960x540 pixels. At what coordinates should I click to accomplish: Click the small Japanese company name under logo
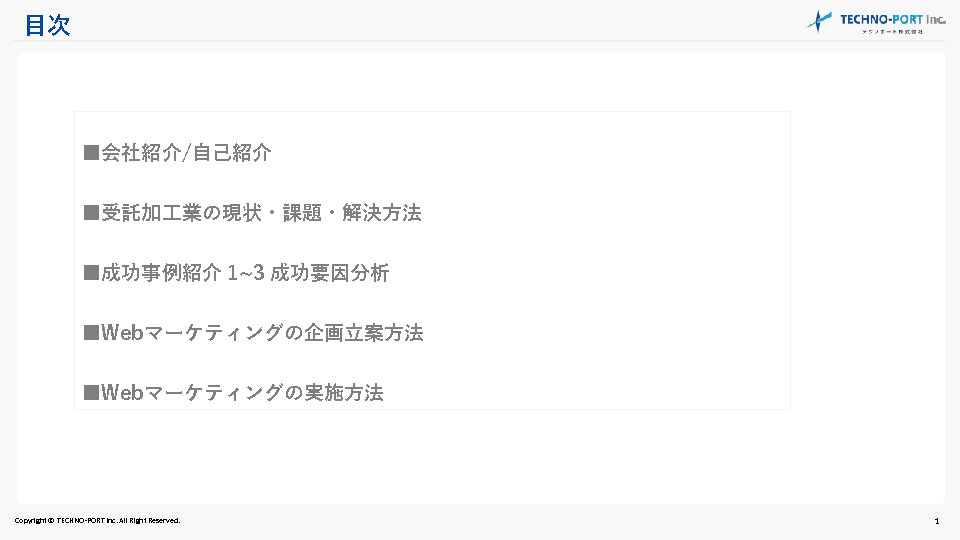click(892, 32)
